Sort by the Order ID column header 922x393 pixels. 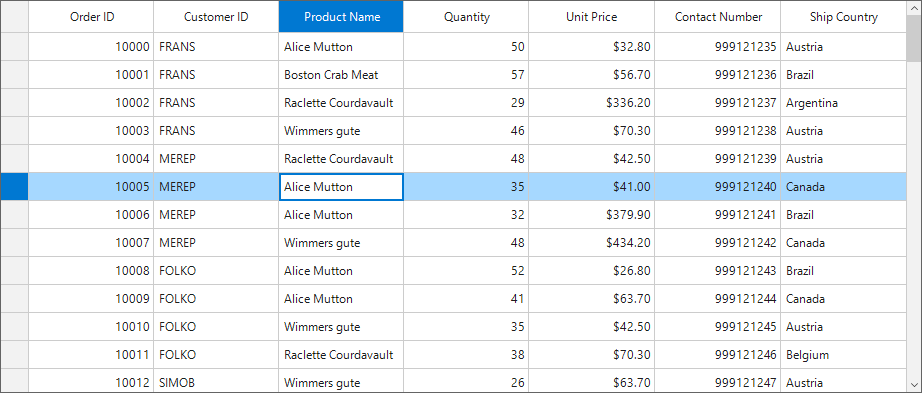pos(91,16)
